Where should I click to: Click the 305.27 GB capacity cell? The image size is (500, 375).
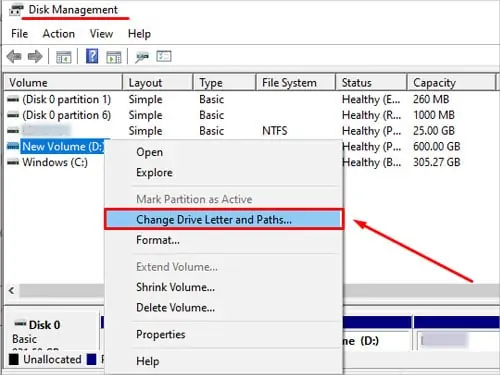tap(437, 162)
